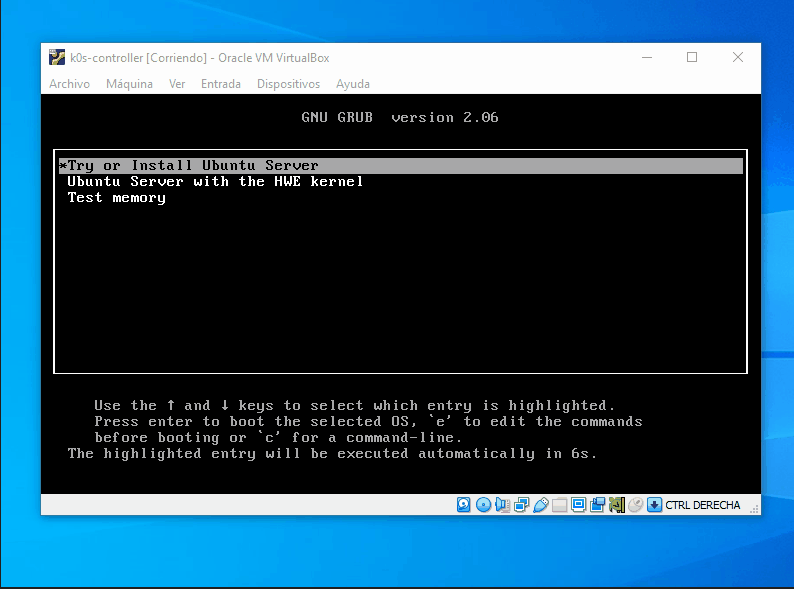Open the Ver menu
This screenshot has height=589, width=794.
177,84
